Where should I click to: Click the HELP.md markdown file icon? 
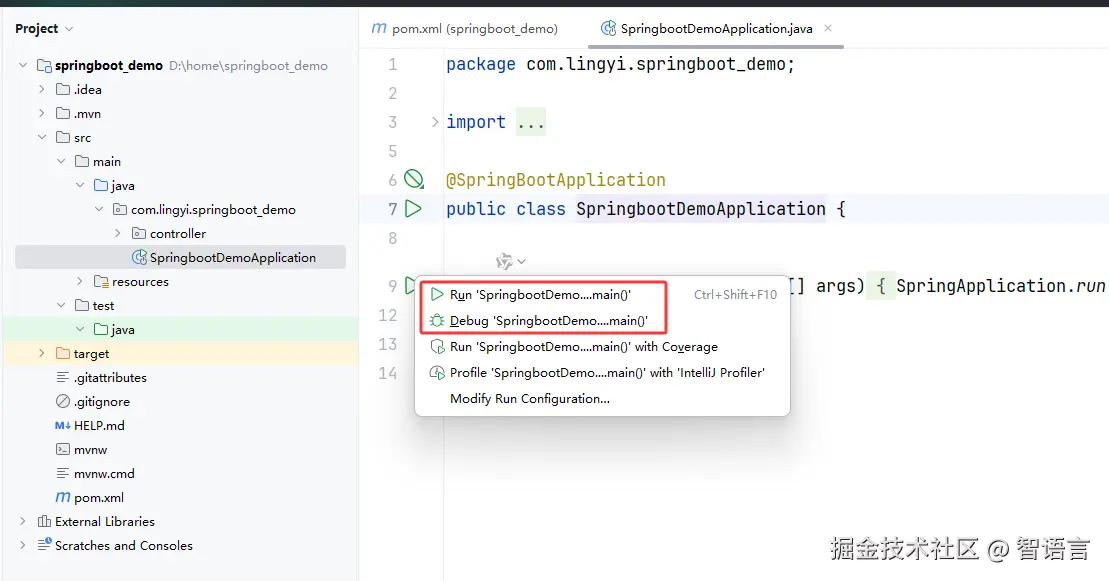coord(63,426)
